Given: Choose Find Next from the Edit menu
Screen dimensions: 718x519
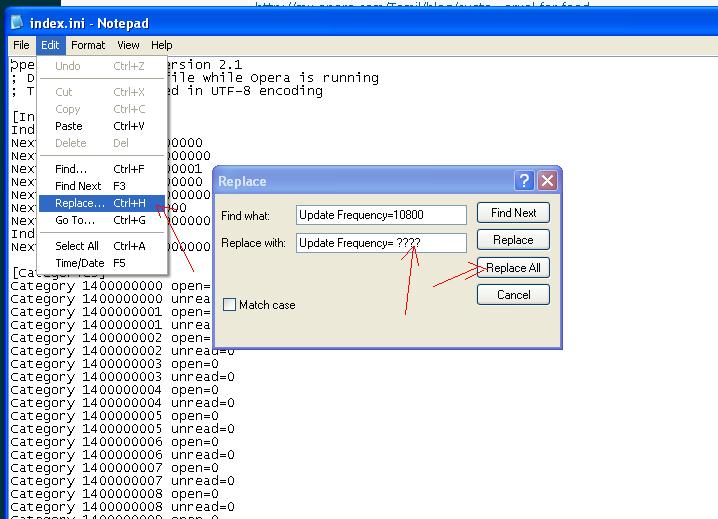Looking at the screenshot, I should click(x=101, y=186).
